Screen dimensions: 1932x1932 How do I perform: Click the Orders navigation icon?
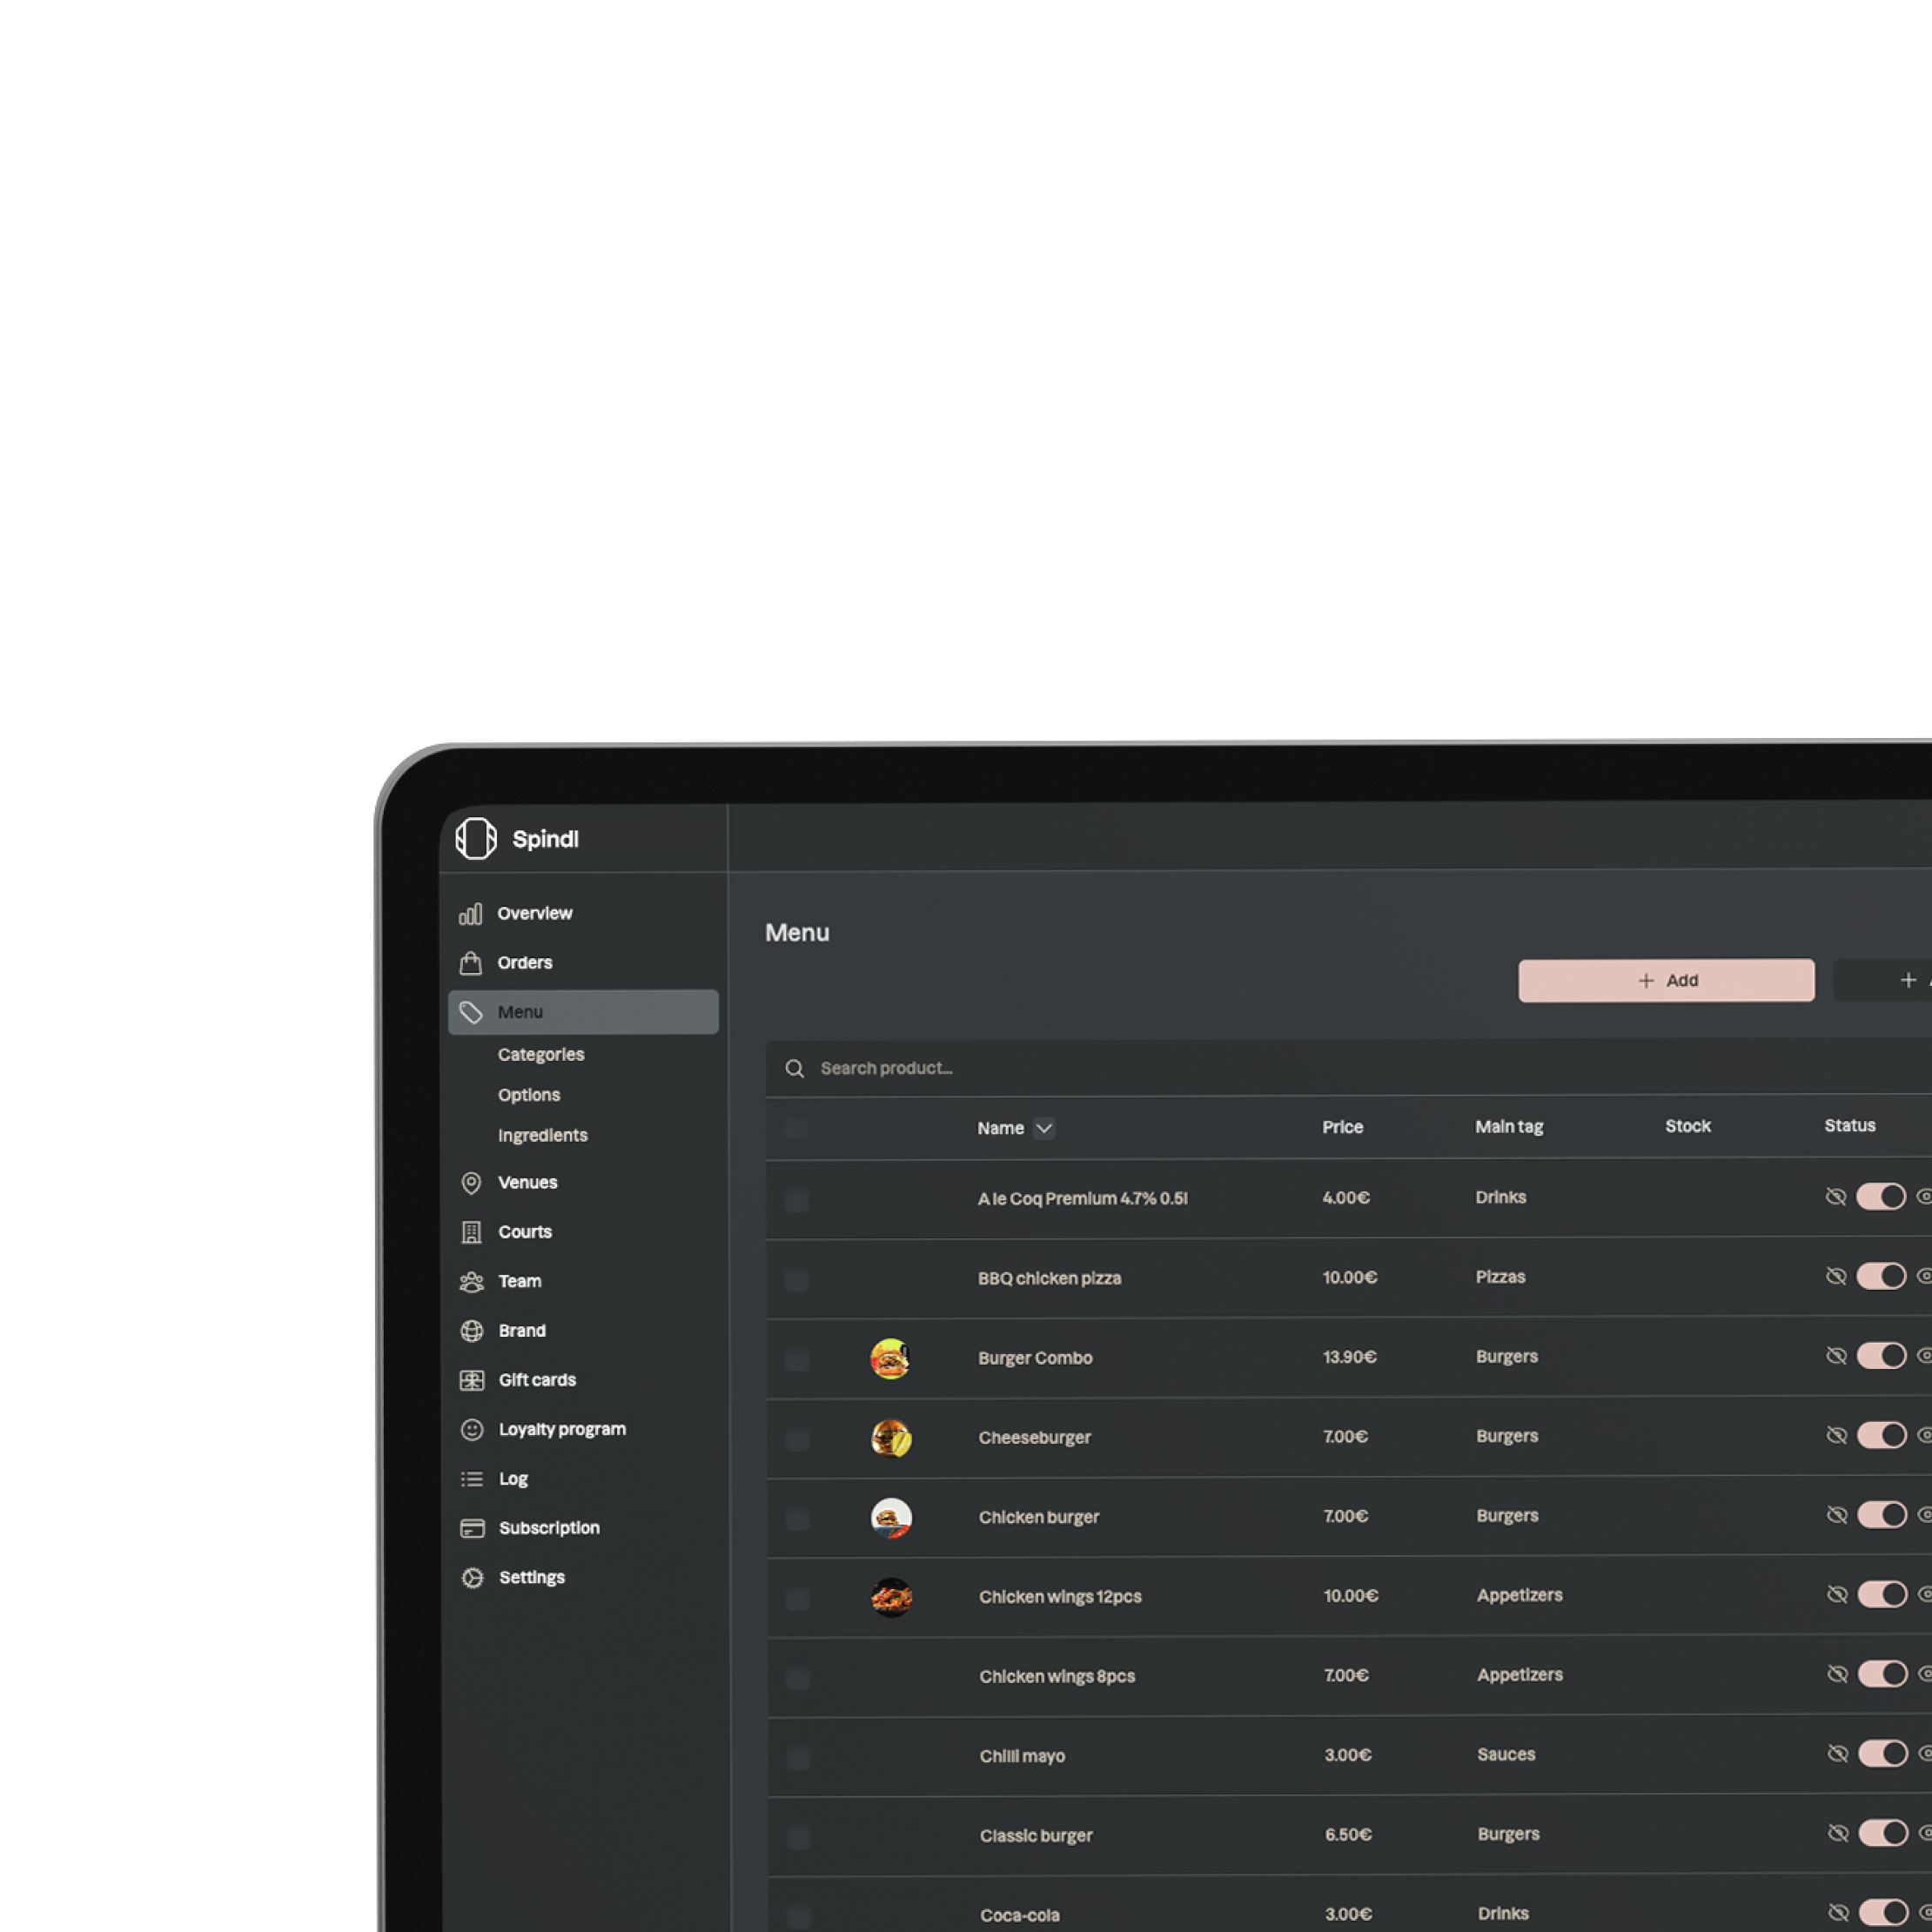[469, 963]
